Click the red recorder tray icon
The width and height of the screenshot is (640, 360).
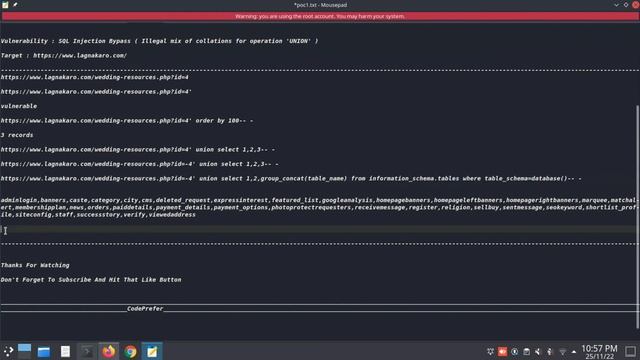[502, 351]
